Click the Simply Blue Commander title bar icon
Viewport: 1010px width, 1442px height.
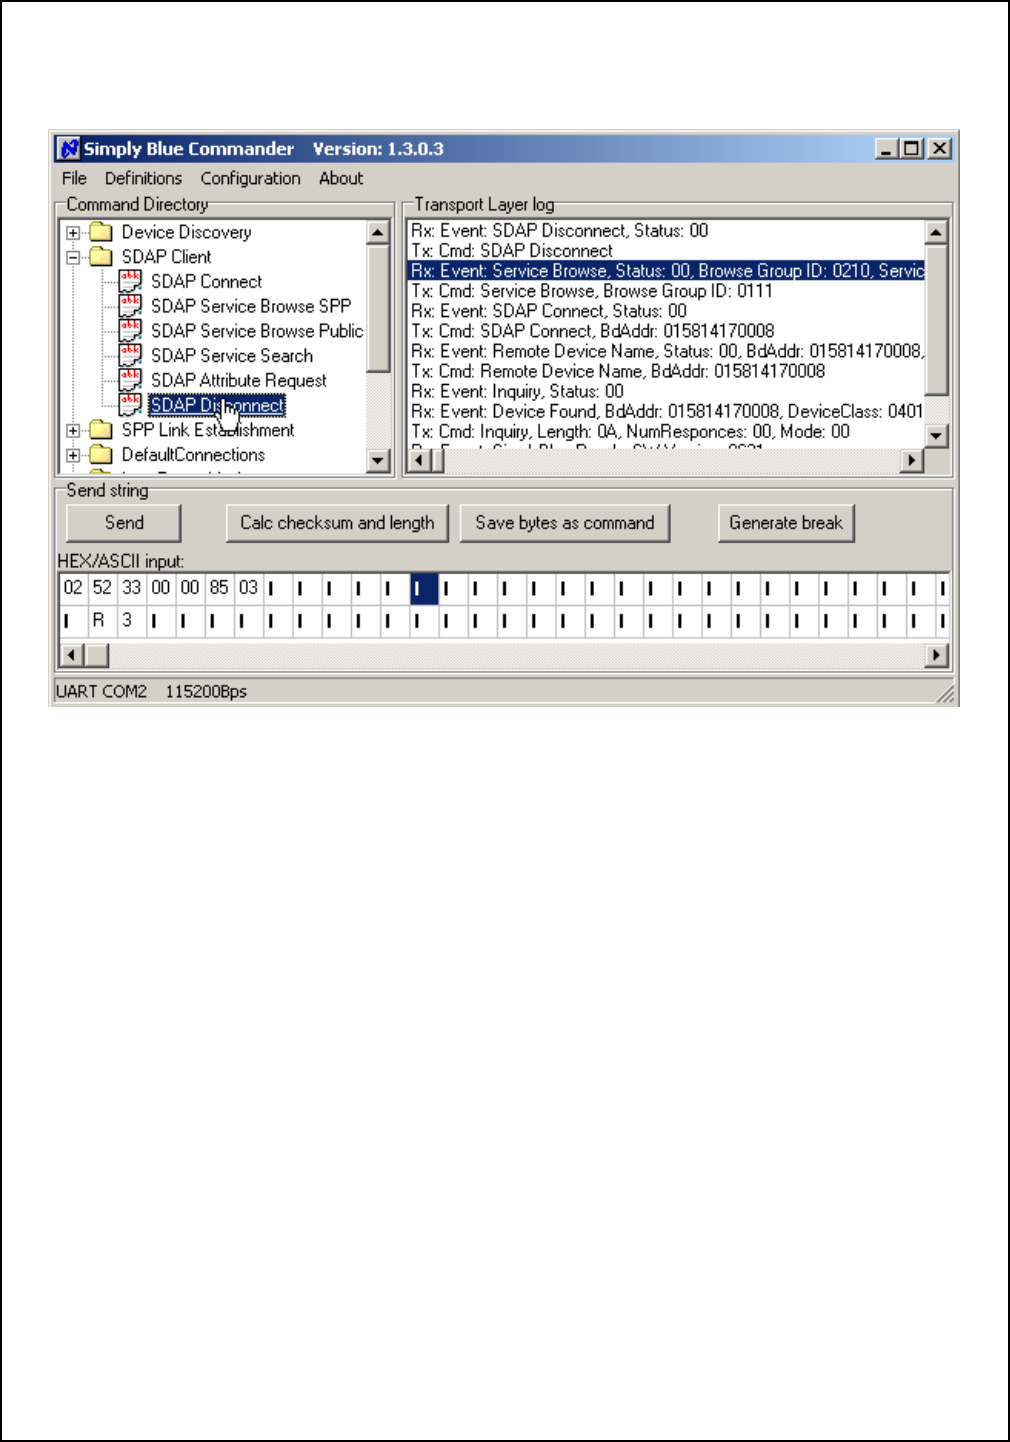68,149
